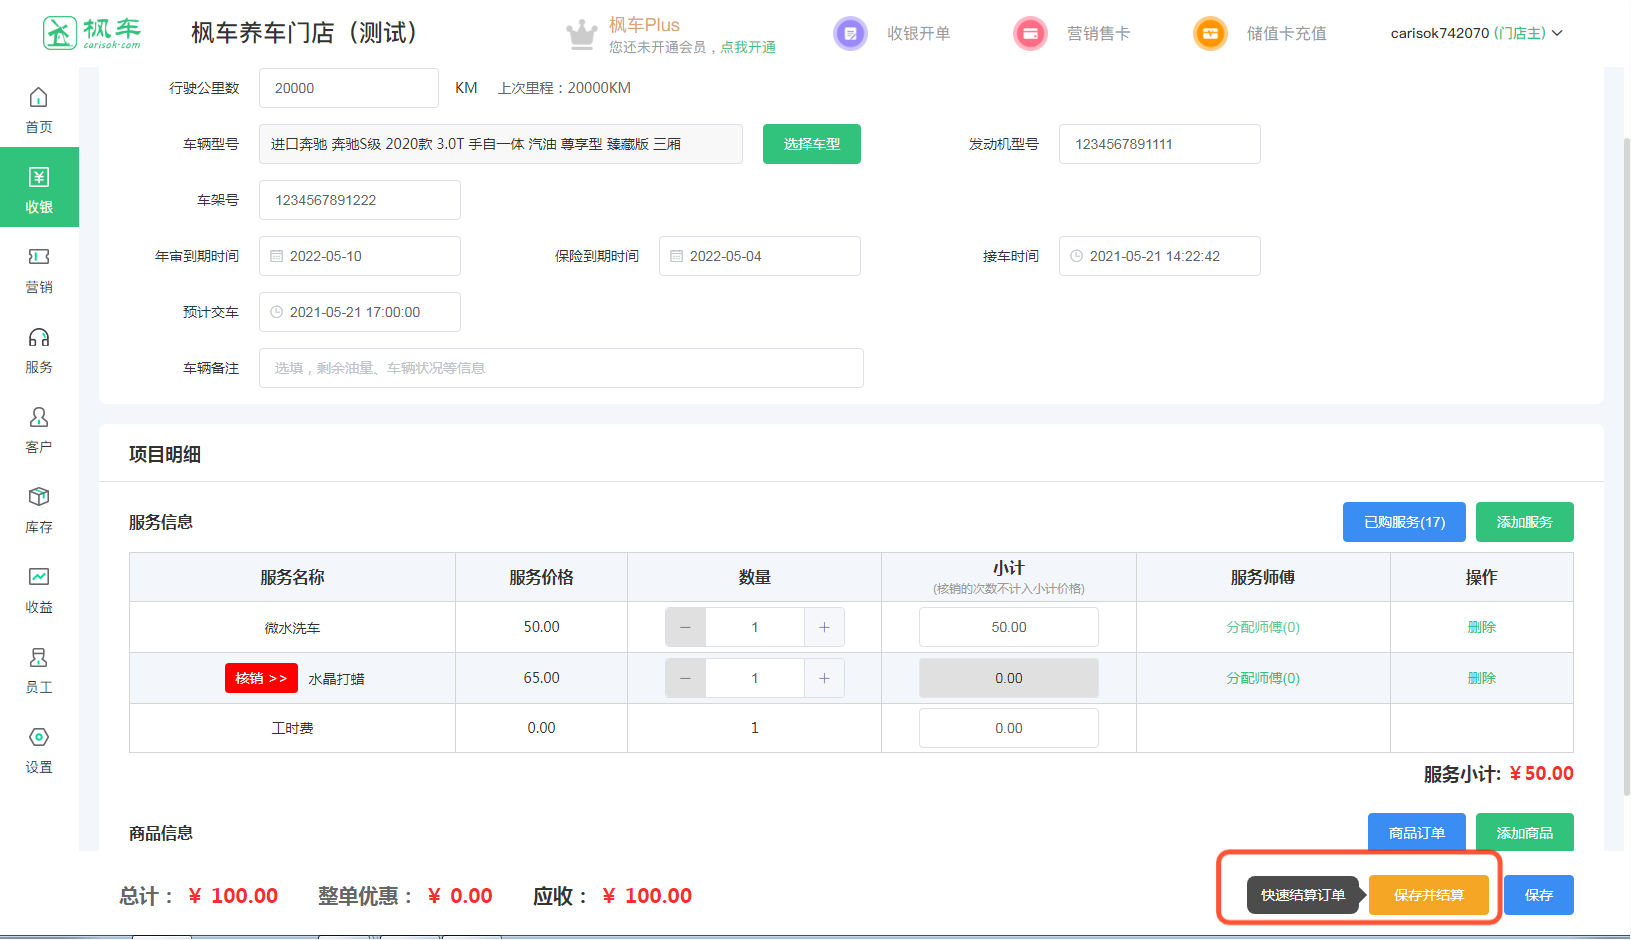Viewport: 1631px width, 940px height.
Task: Open the 保险到期时间 date picker
Action: click(x=760, y=256)
